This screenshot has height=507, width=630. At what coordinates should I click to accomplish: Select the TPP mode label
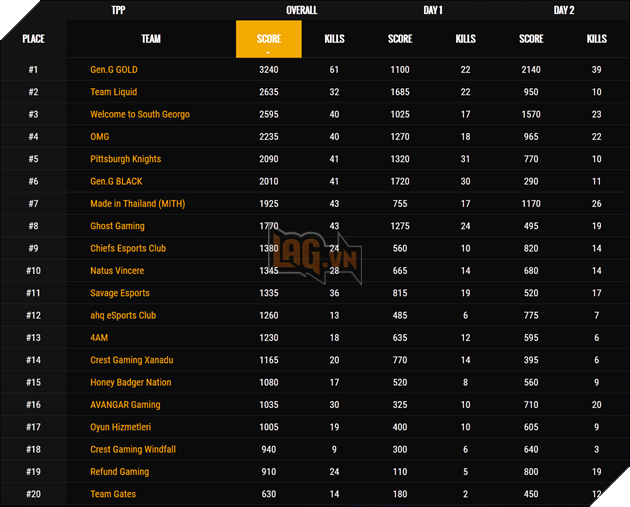[118, 10]
